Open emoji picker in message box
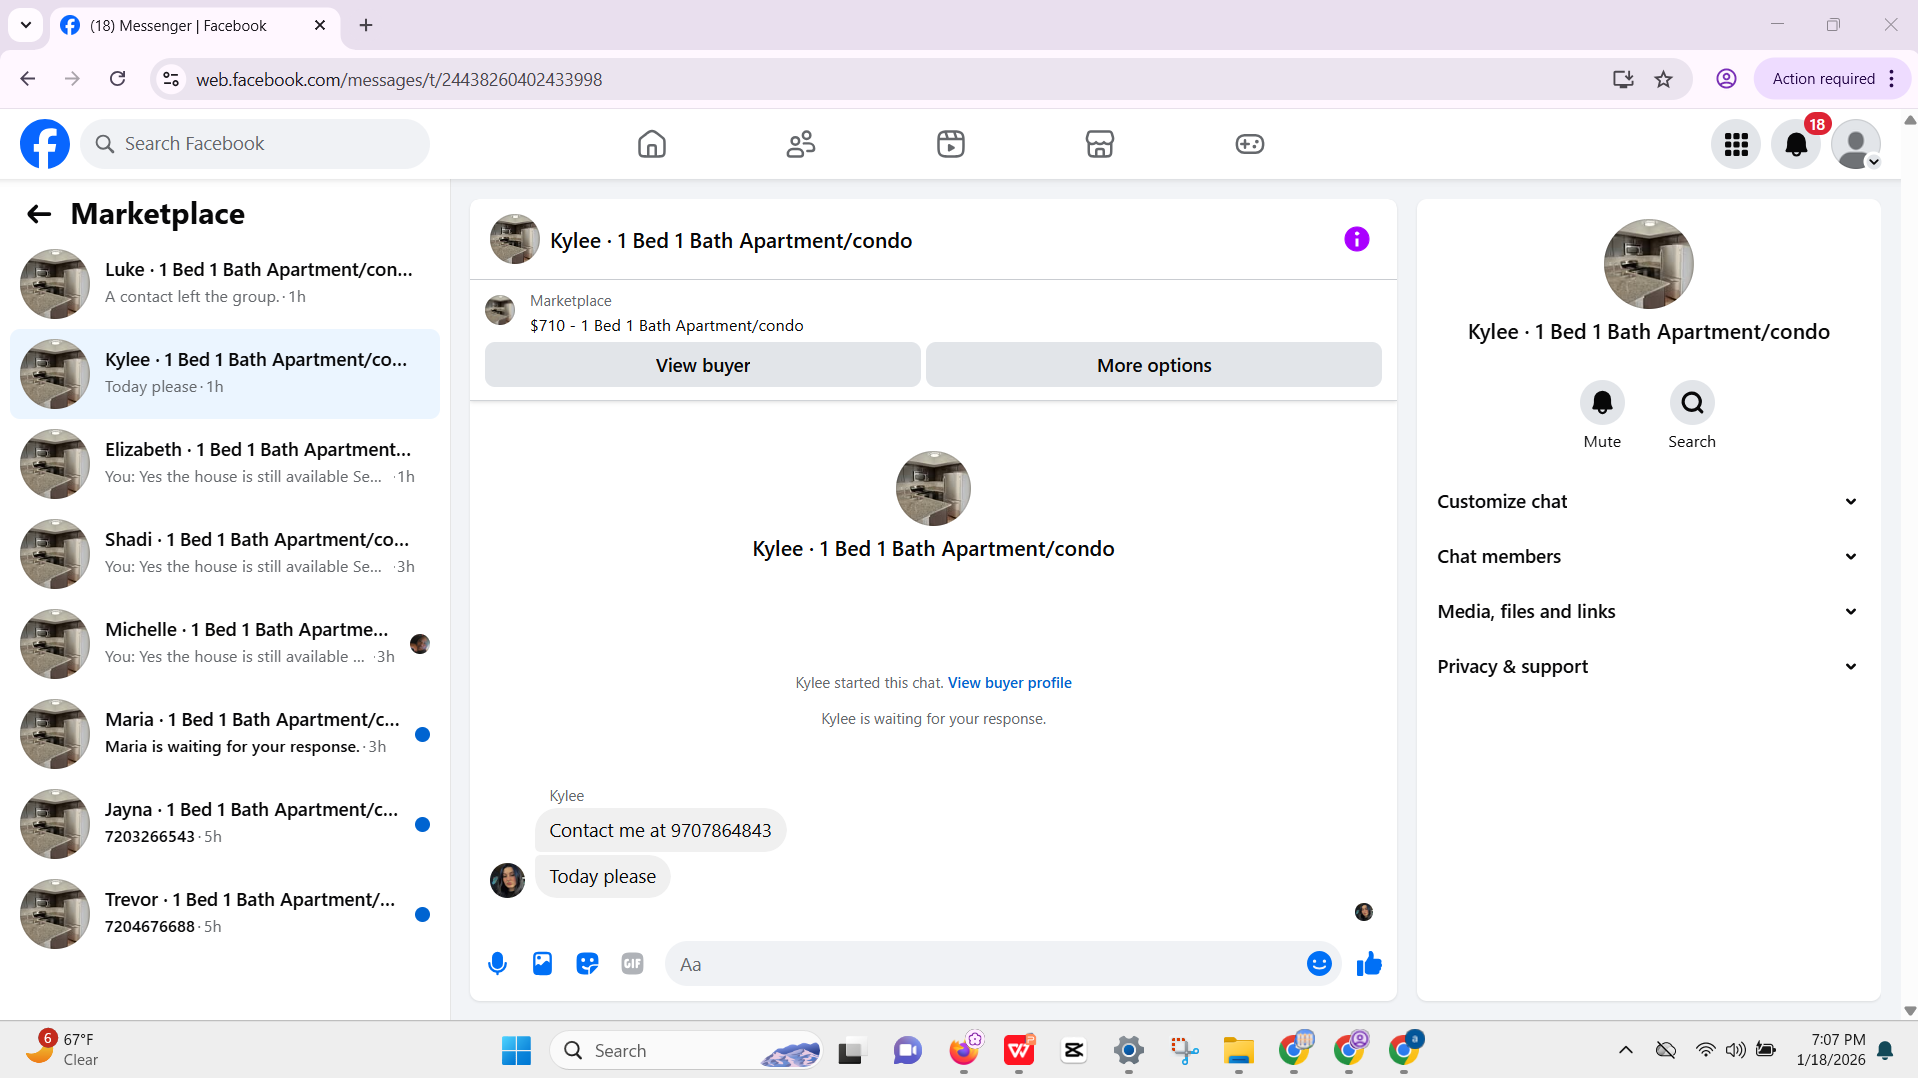 tap(1319, 964)
